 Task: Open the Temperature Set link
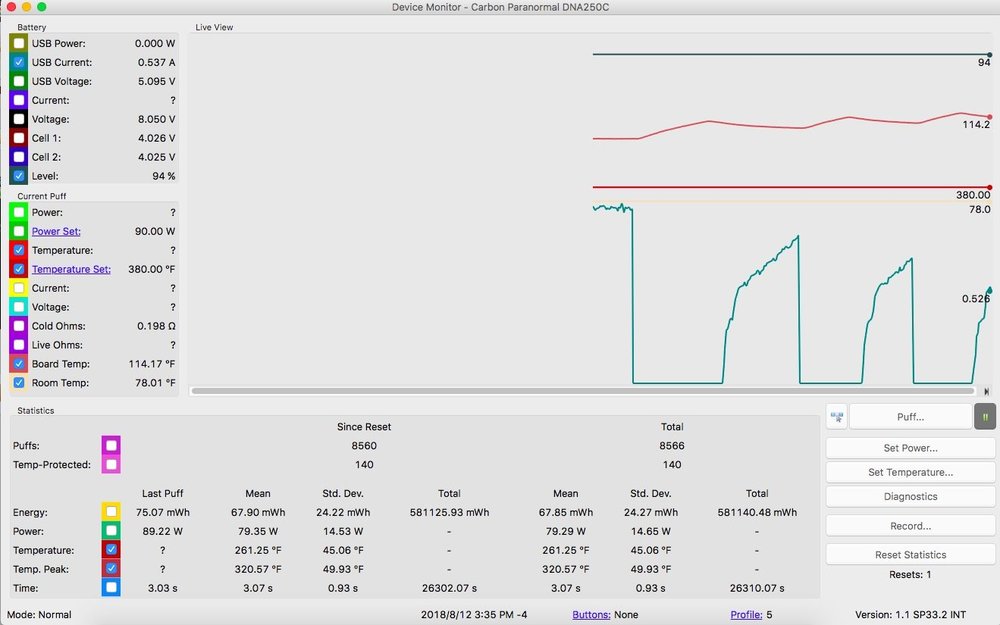coord(71,269)
